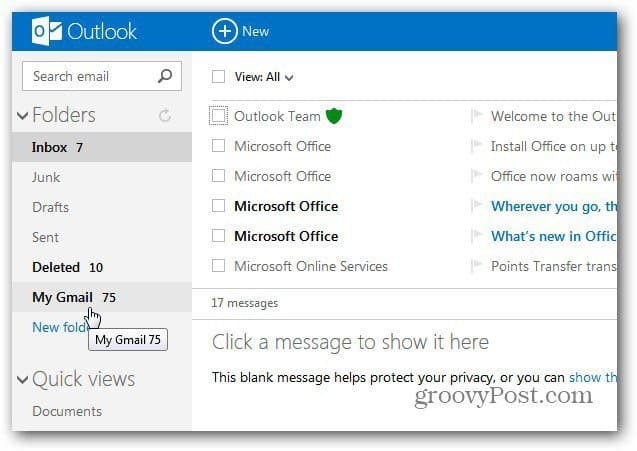Viewport: 637px width, 451px height.
Task: Click the Outlook Team sender name
Action: tap(277, 116)
